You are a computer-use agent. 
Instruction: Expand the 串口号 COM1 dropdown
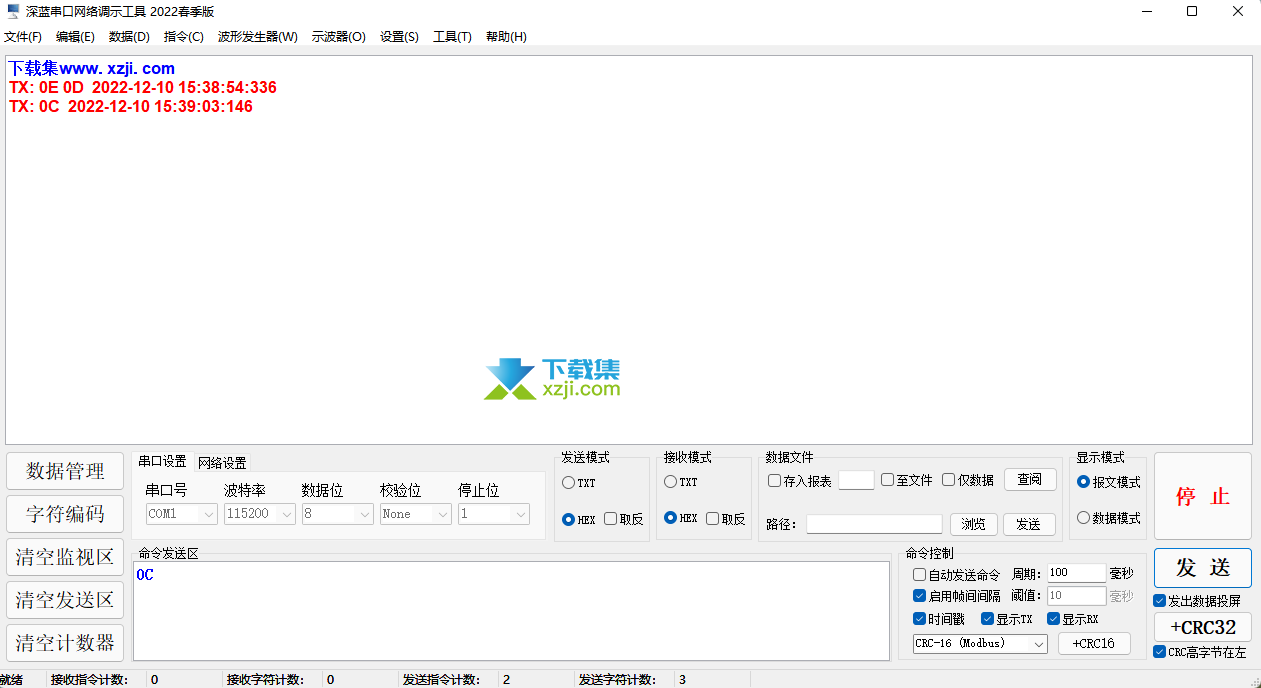coord(209,514)
